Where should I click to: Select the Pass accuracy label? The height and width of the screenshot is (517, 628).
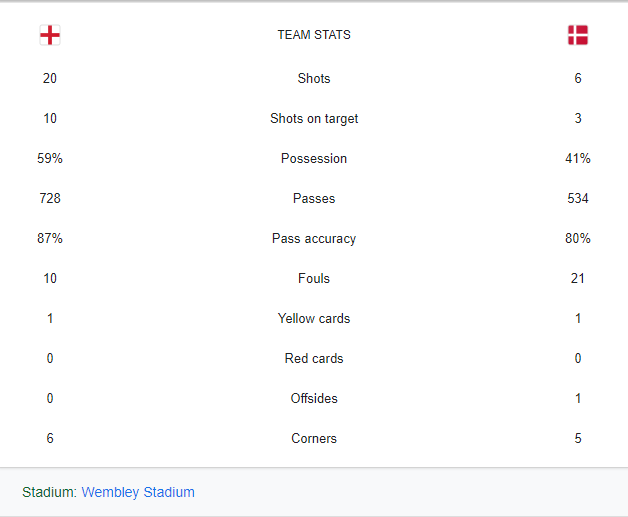point(314,239)
